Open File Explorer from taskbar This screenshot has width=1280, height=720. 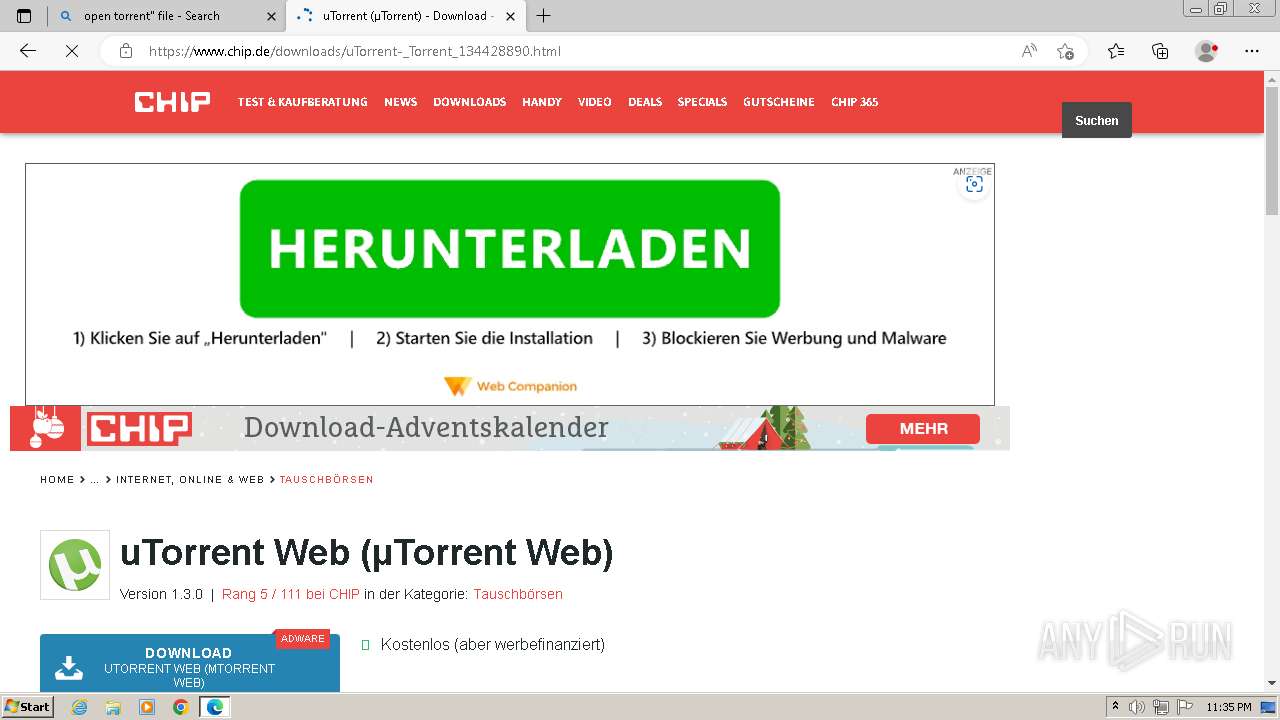[113, 707]
